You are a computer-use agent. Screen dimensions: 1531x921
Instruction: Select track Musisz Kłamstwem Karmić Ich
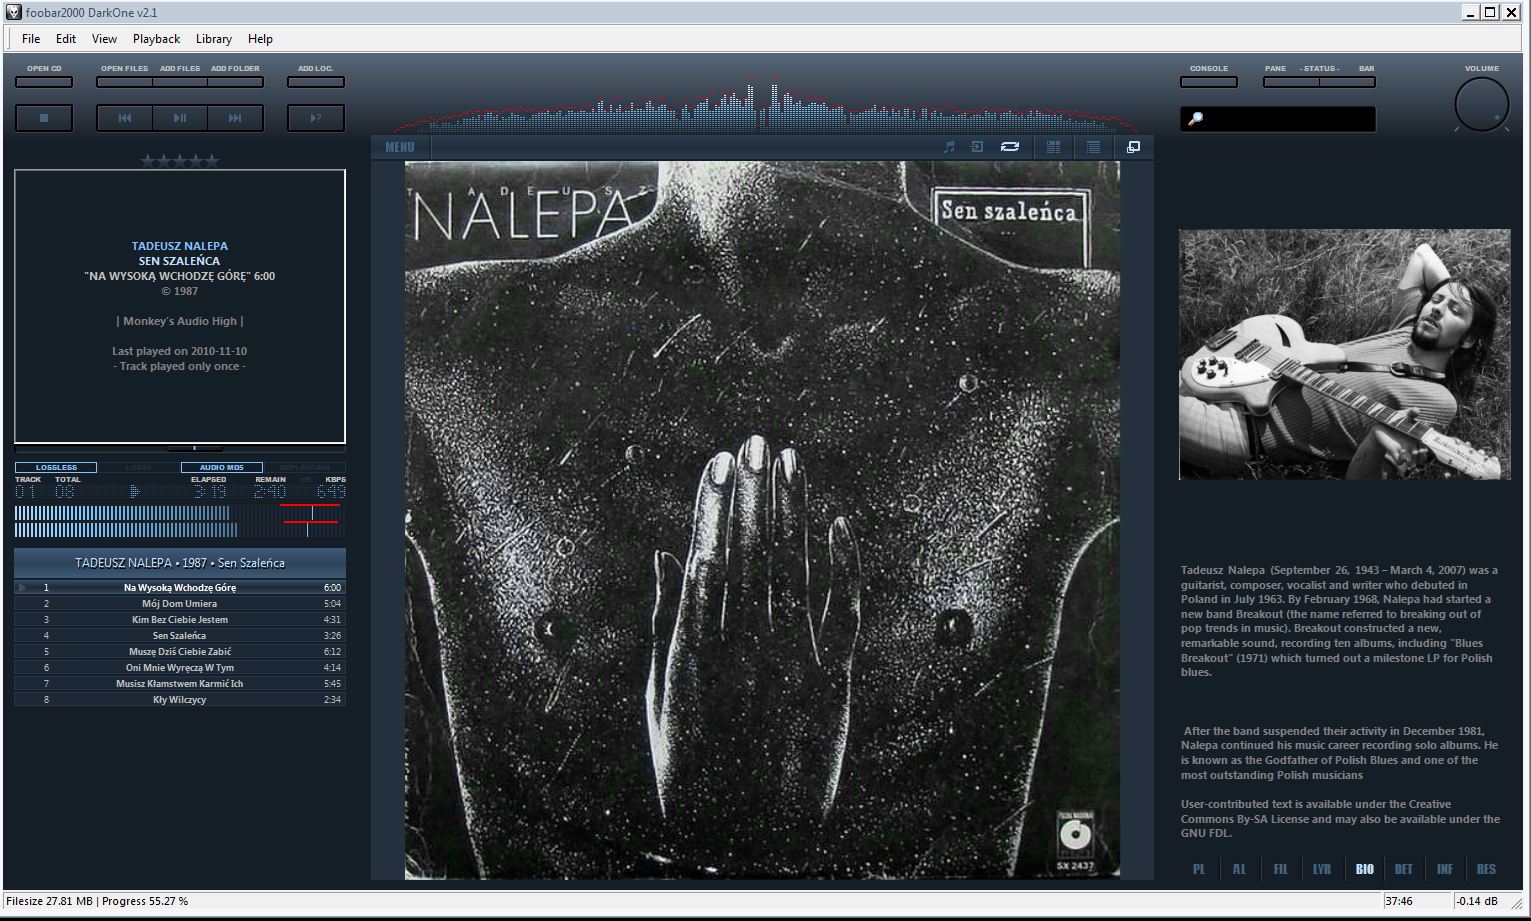pos(180,684)
